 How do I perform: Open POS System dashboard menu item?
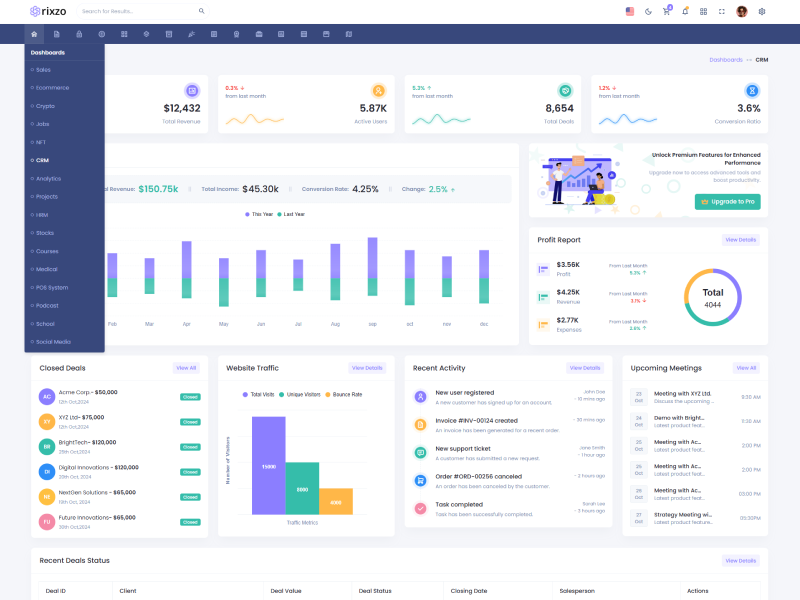tap(51, 287)
